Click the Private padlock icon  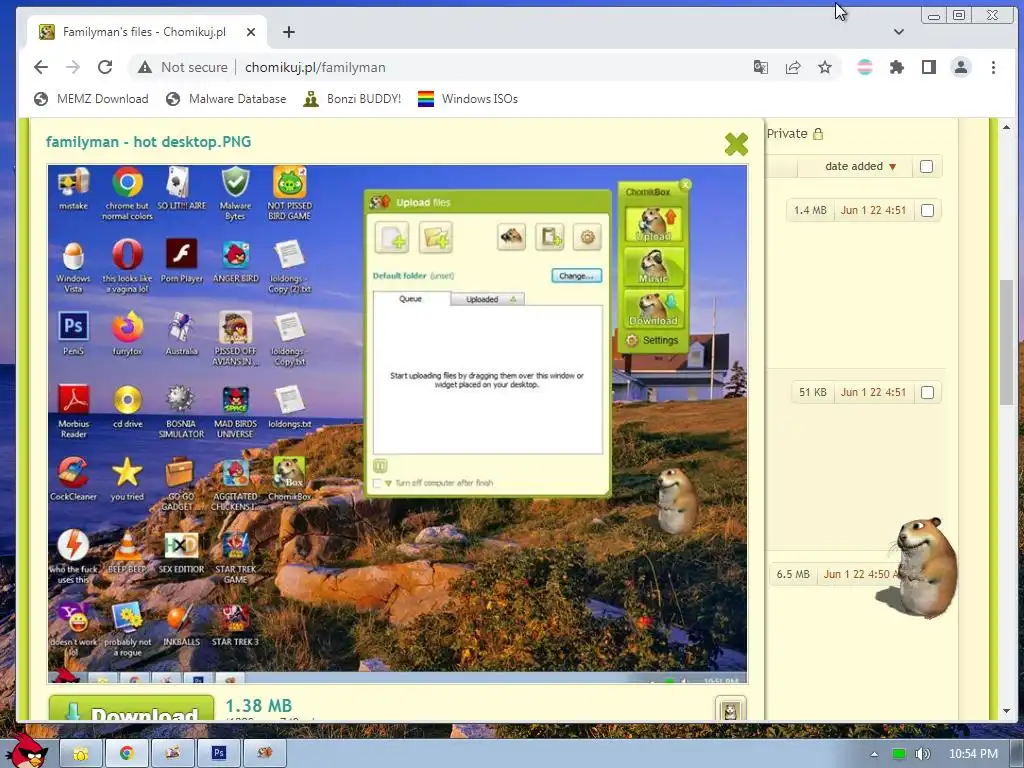click(x=818, y=134)
